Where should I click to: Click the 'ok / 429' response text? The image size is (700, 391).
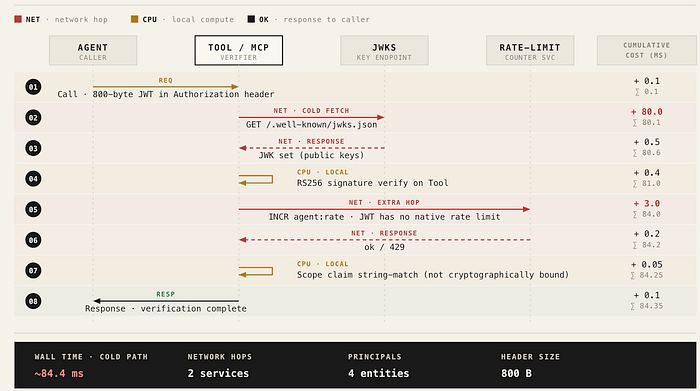point(384,247)
